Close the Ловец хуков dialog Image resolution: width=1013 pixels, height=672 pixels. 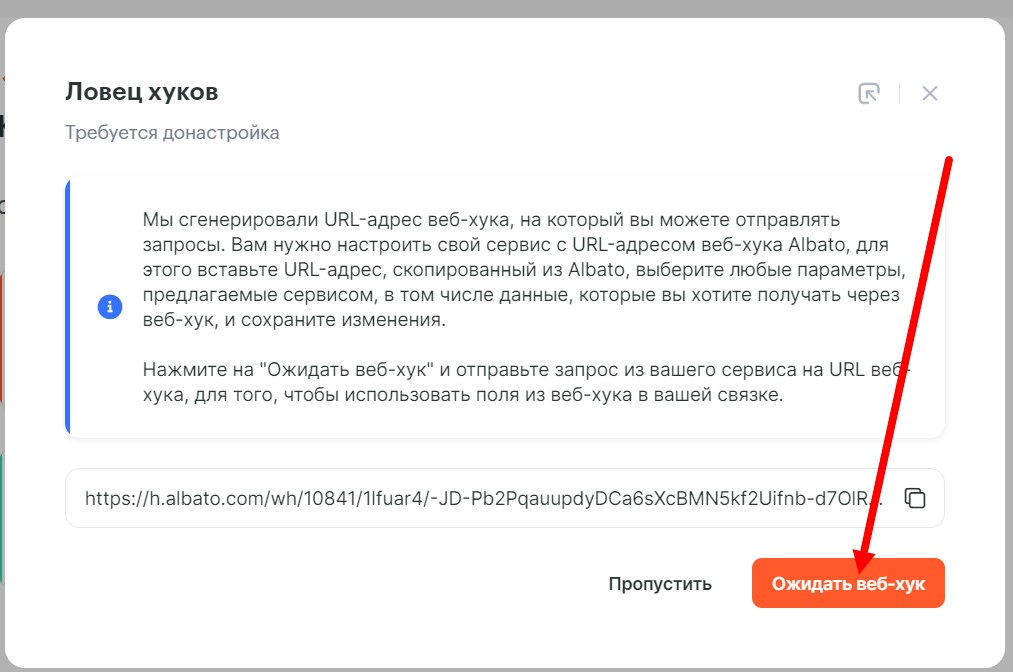tap(930, 93)
